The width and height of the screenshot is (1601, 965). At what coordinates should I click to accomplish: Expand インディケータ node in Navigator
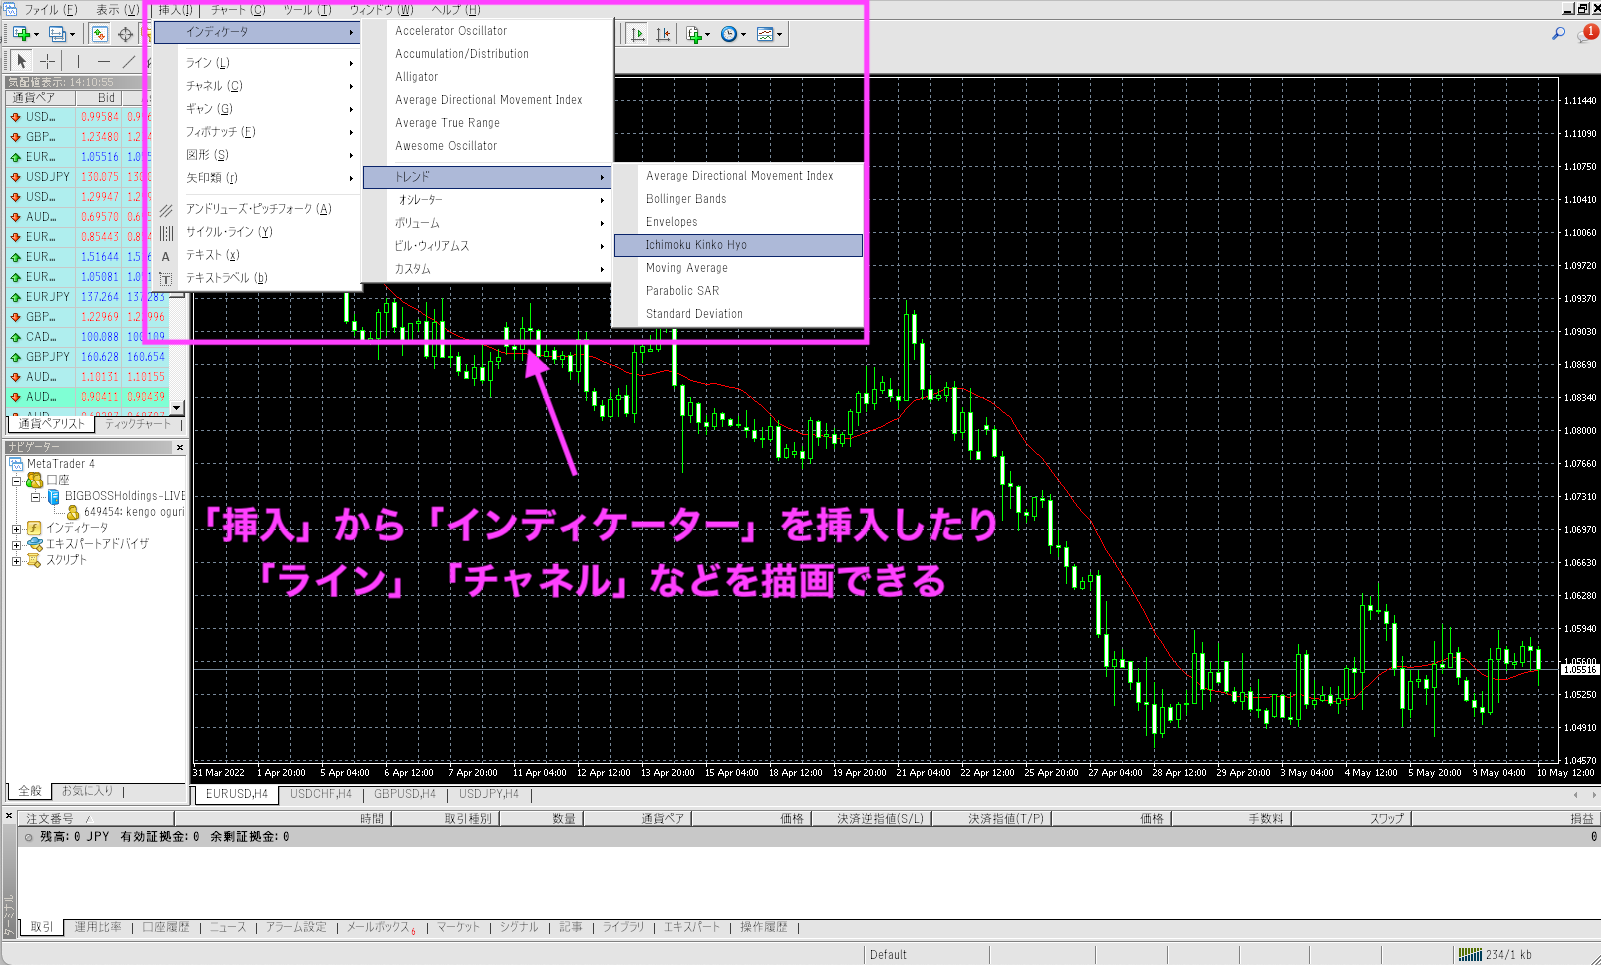point(16,528)
